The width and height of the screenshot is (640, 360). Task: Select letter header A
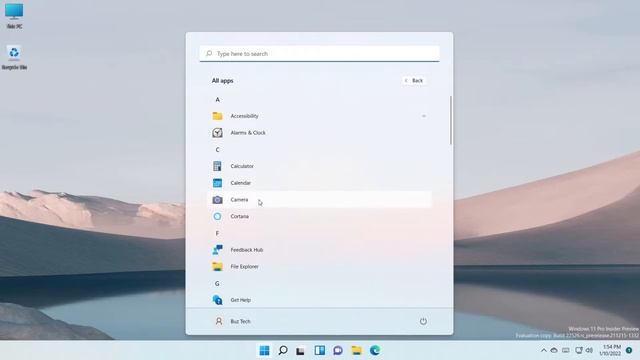(217, 100)
